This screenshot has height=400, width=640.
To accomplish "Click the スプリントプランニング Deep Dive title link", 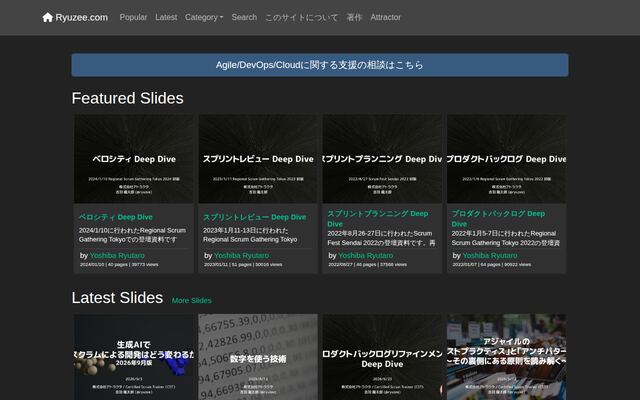I will (378, 219).
